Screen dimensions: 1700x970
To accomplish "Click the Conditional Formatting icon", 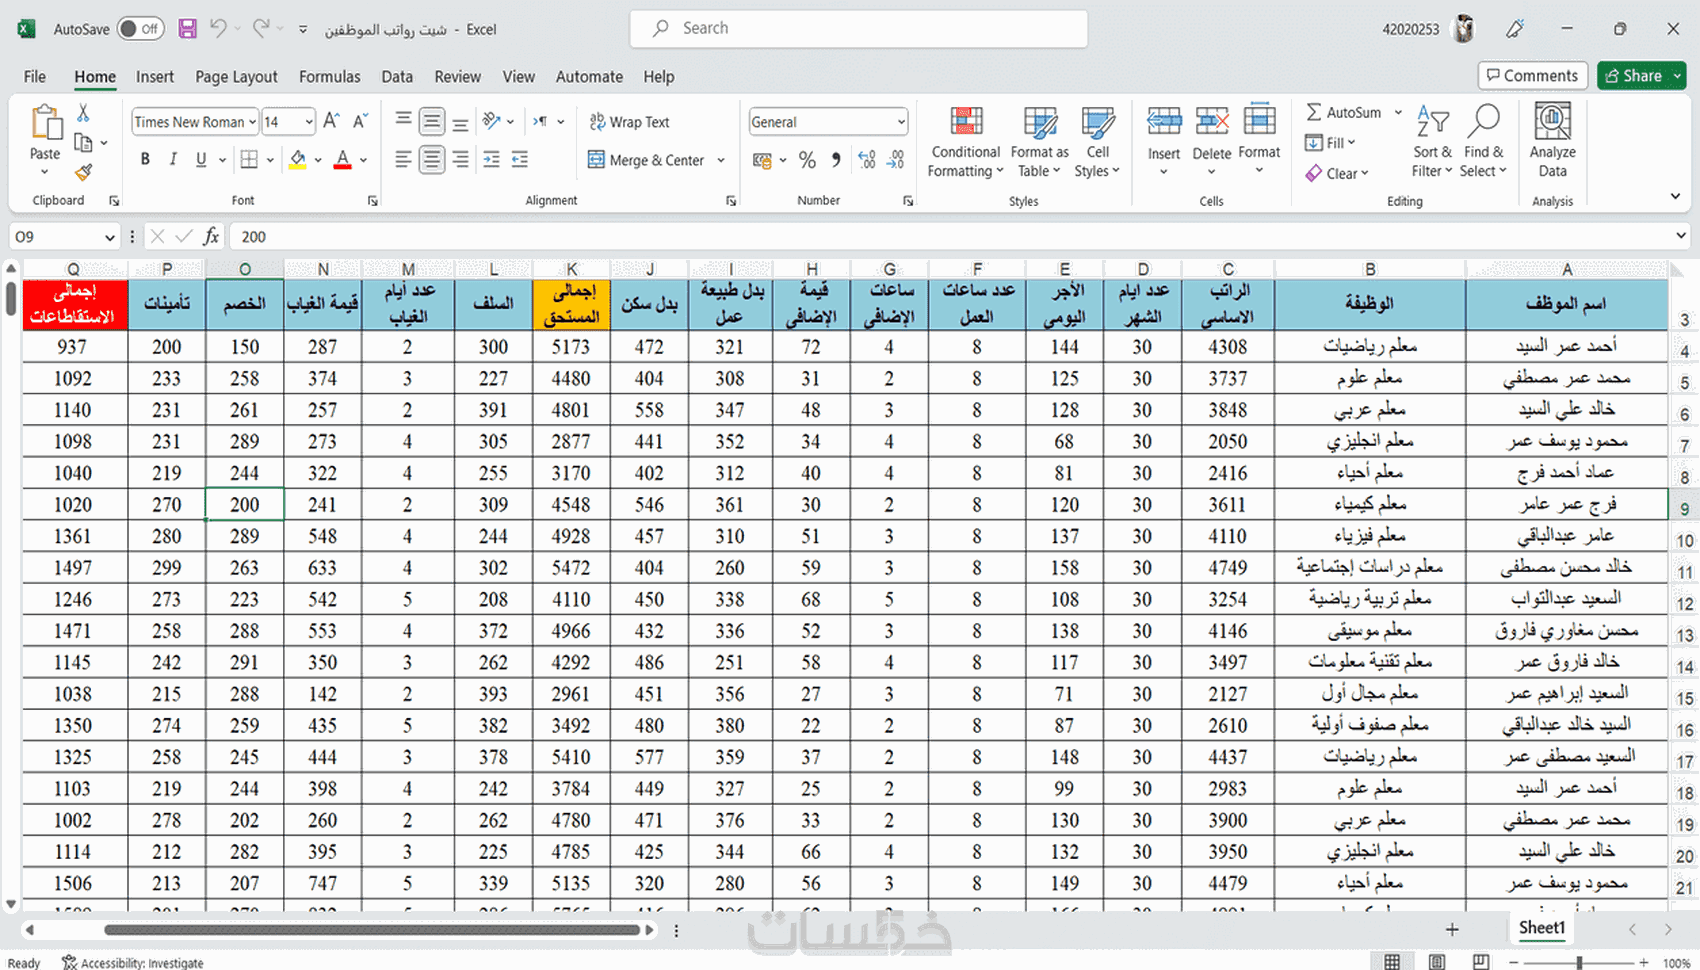I will click(x=965, y=122).
